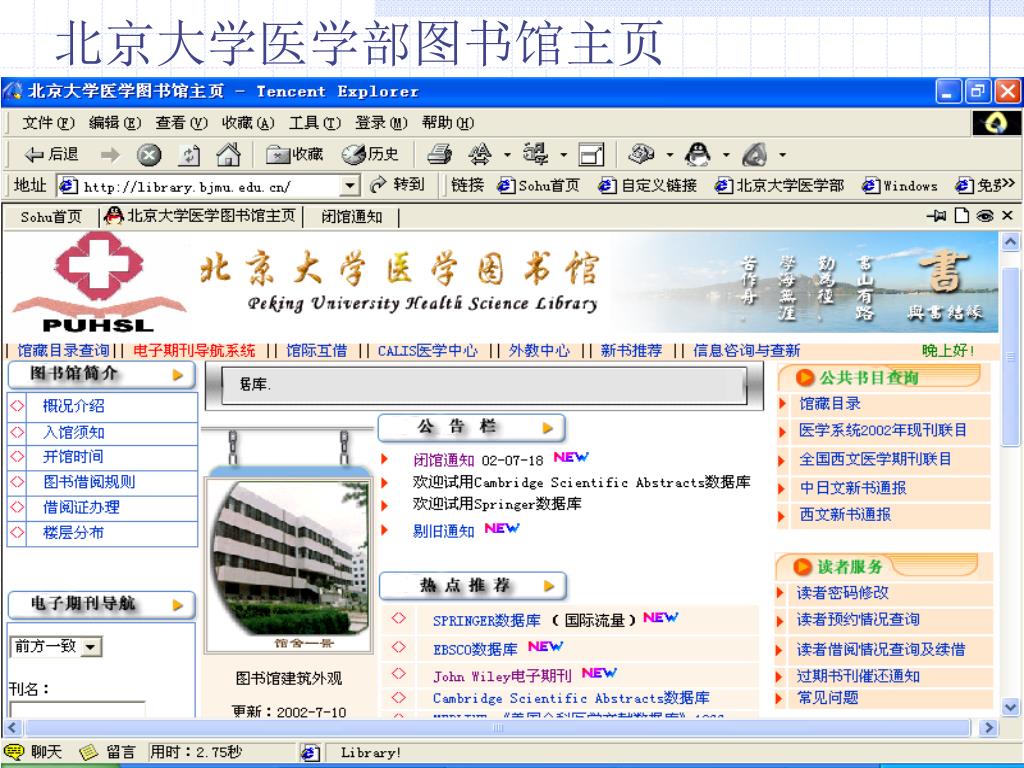Open 读者密码修改 under 读者服务
Image resolution: width=1024 pixels, height=768 pixels.
tap(842, 592)
